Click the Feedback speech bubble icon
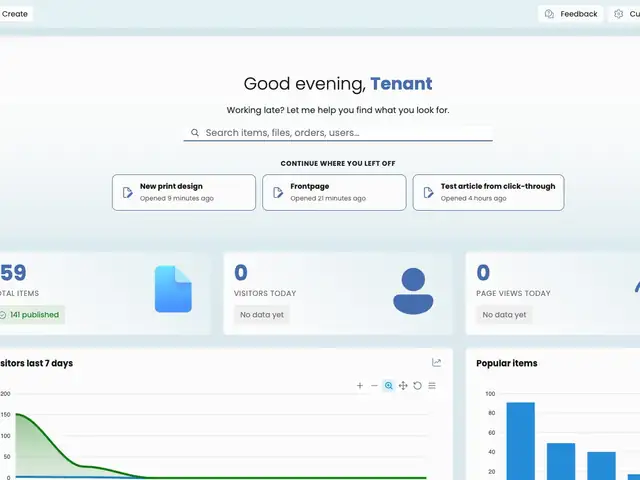 (x=549, y=14)
